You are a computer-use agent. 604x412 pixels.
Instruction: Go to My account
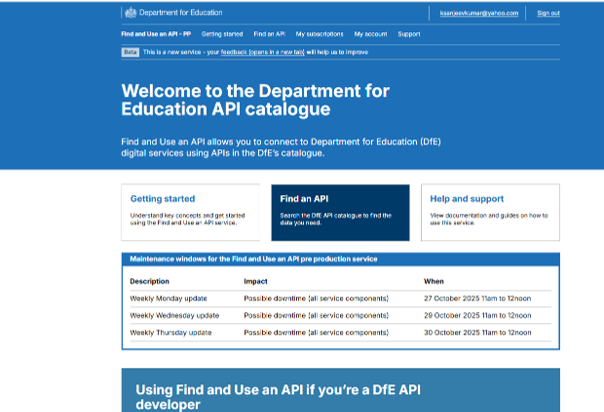coord(371,34)
